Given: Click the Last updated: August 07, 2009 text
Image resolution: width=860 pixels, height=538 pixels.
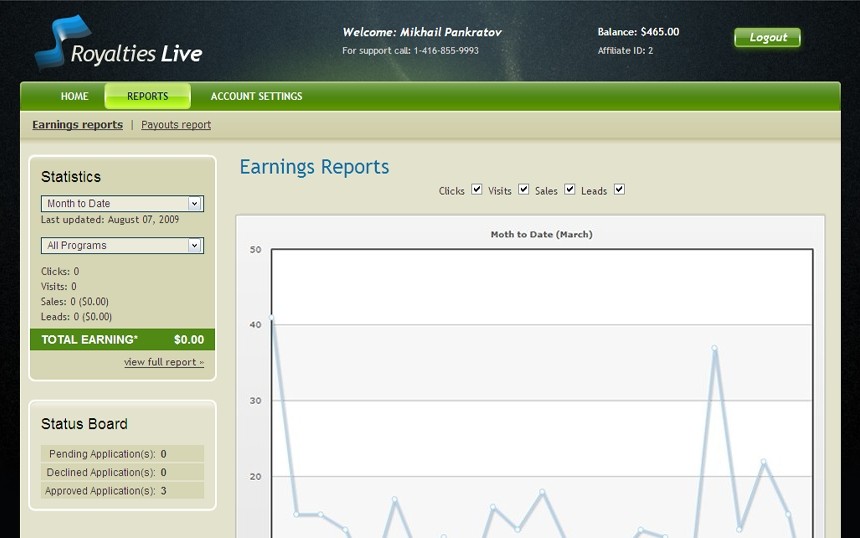Looking at the screenshot, I should point(110,219).
